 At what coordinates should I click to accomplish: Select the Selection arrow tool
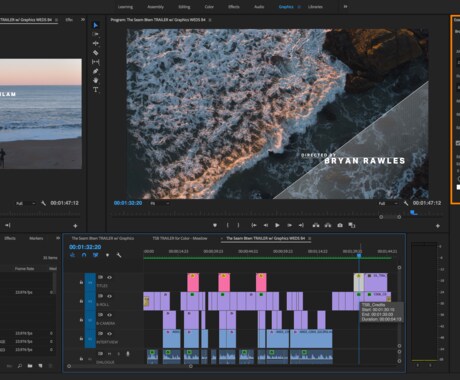click(96, 25)
